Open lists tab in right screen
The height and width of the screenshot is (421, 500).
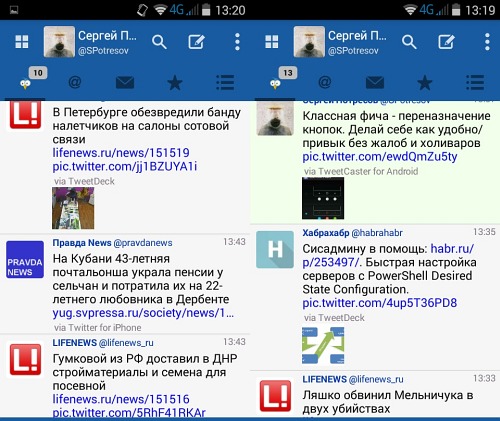[x=475, y=82]
